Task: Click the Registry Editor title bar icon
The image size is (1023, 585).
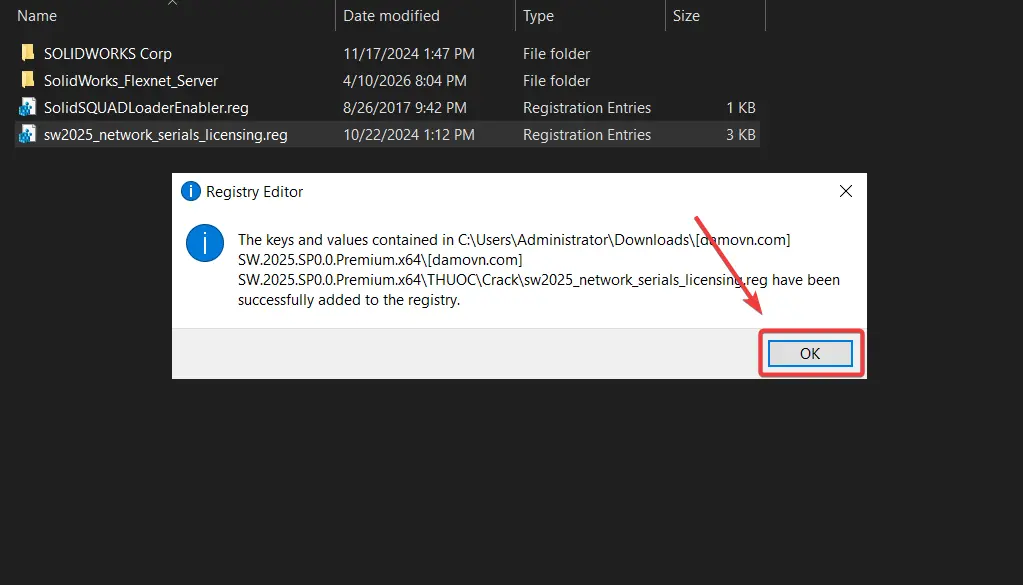Action: pyautogui.click(x=191, y=191)
